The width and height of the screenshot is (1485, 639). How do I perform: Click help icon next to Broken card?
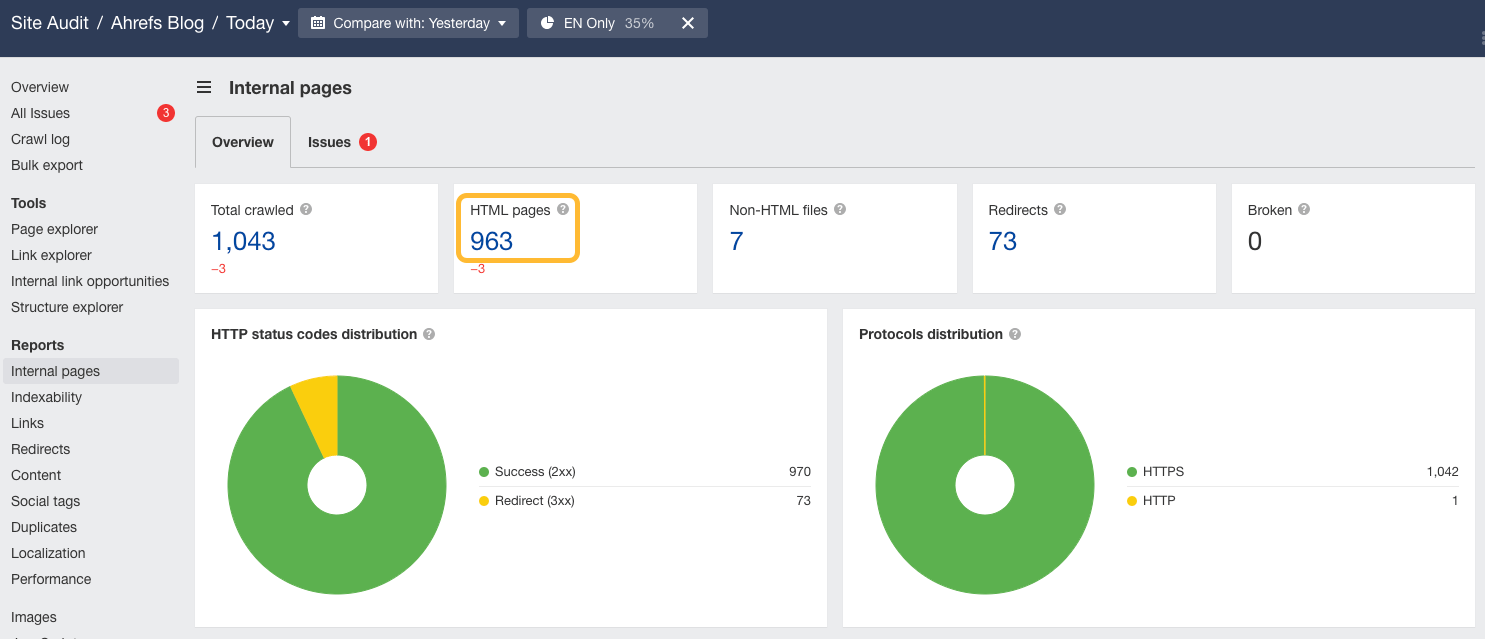[1304, 210]
